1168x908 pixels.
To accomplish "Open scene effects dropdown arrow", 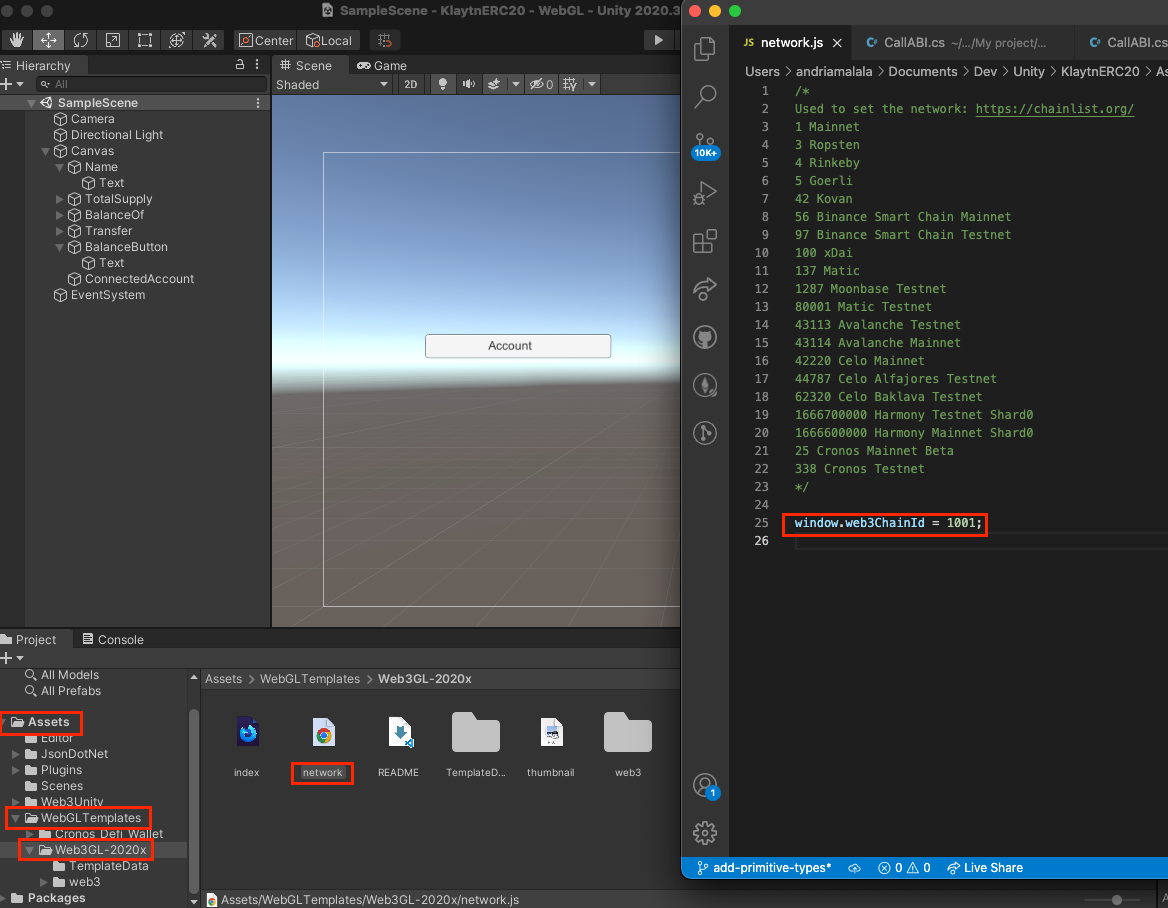I will (x=515, y=84).
